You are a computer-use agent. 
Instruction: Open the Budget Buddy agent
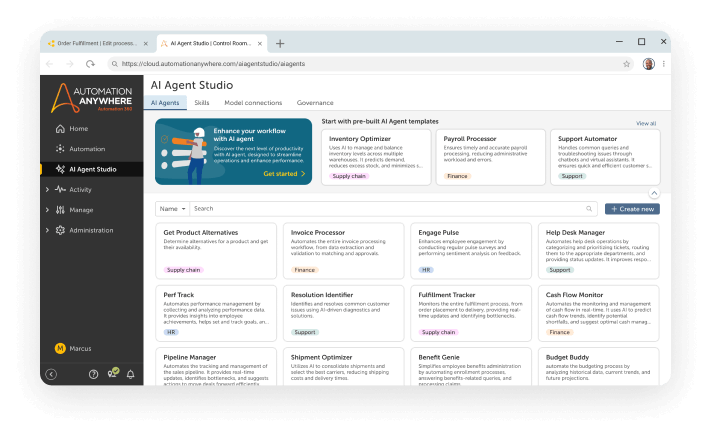click(x=599, y=367)
